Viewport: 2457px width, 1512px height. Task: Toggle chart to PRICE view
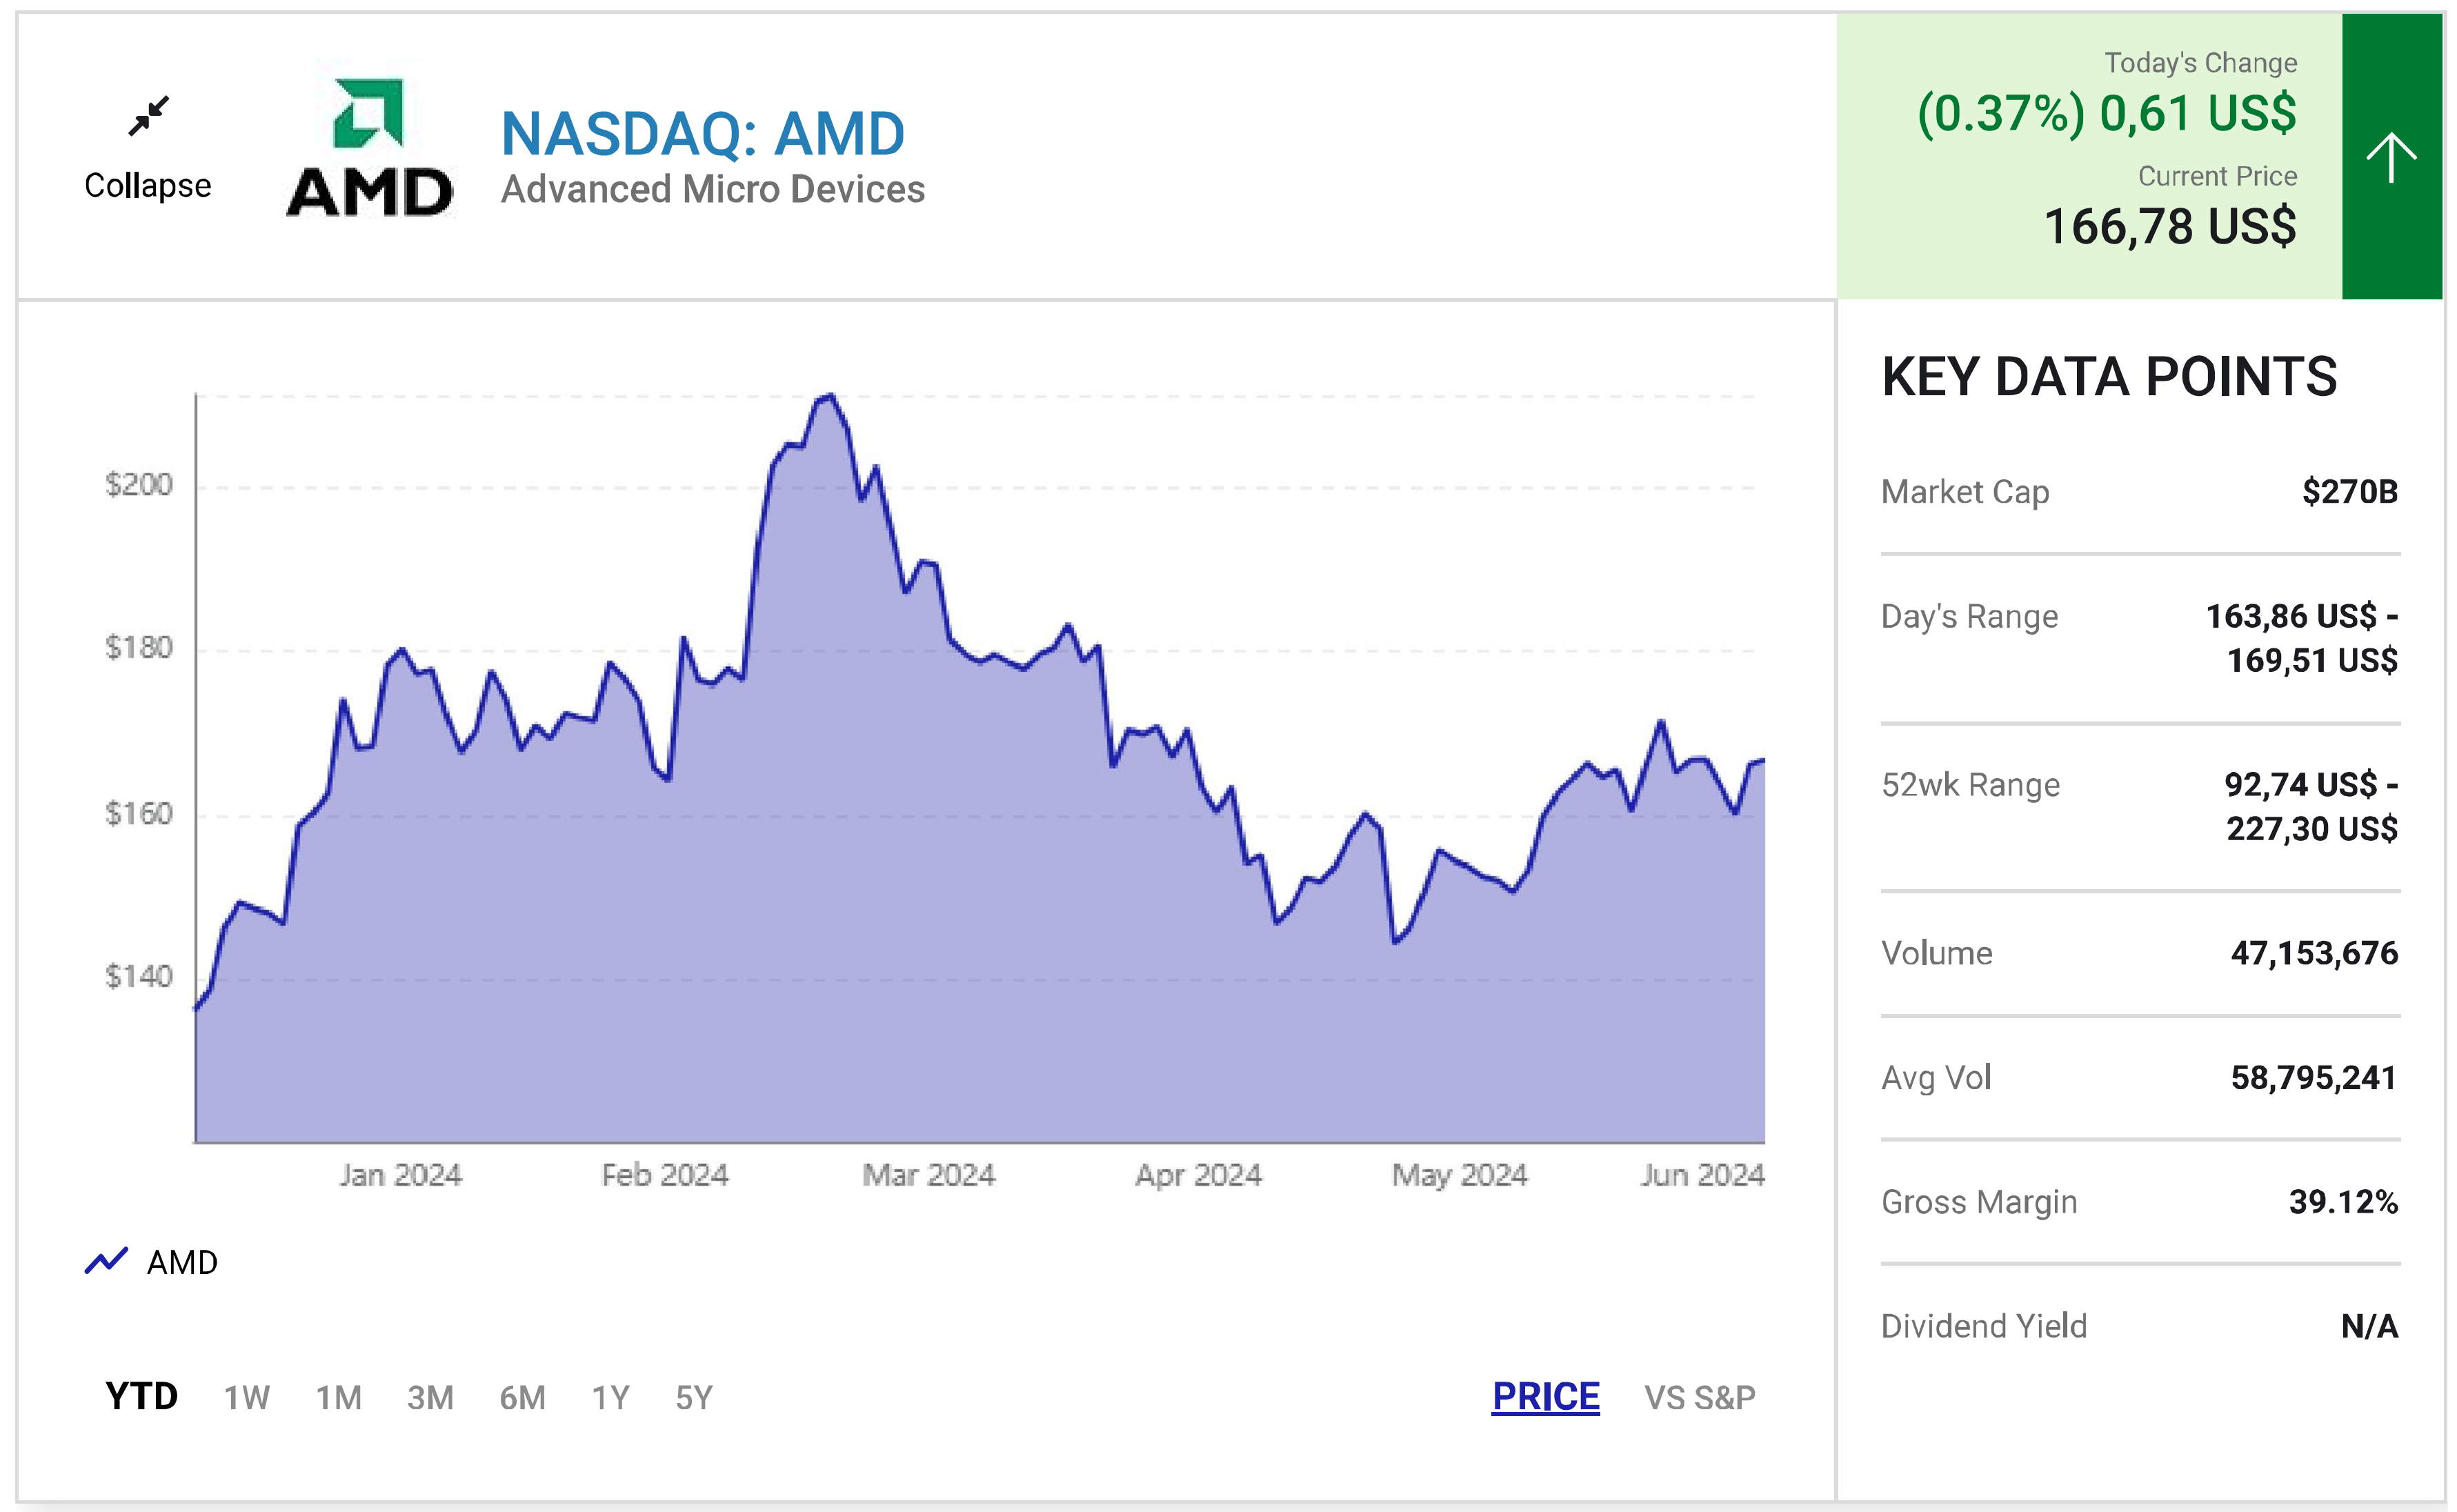(x=1545, y=1396)
